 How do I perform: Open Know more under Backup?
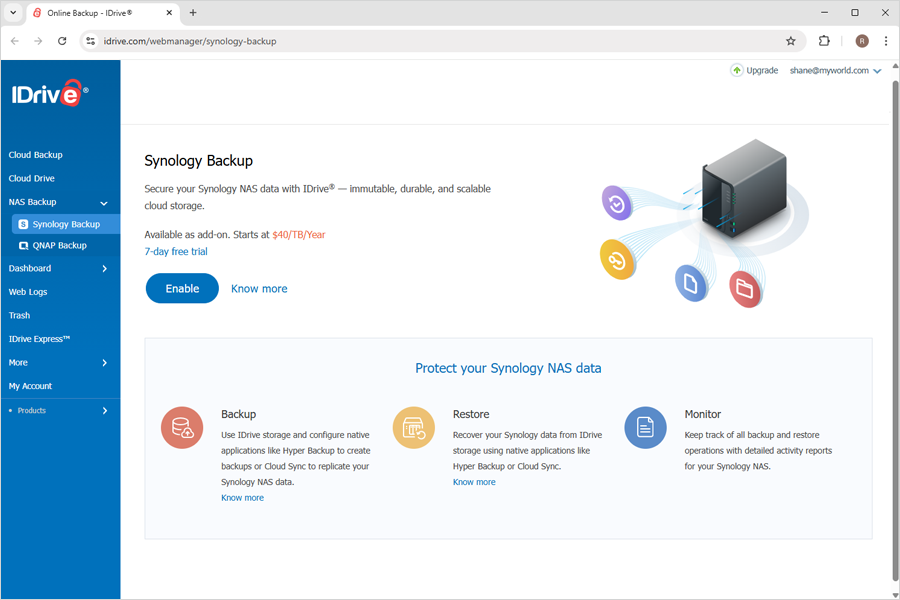(x=242, y=498)
